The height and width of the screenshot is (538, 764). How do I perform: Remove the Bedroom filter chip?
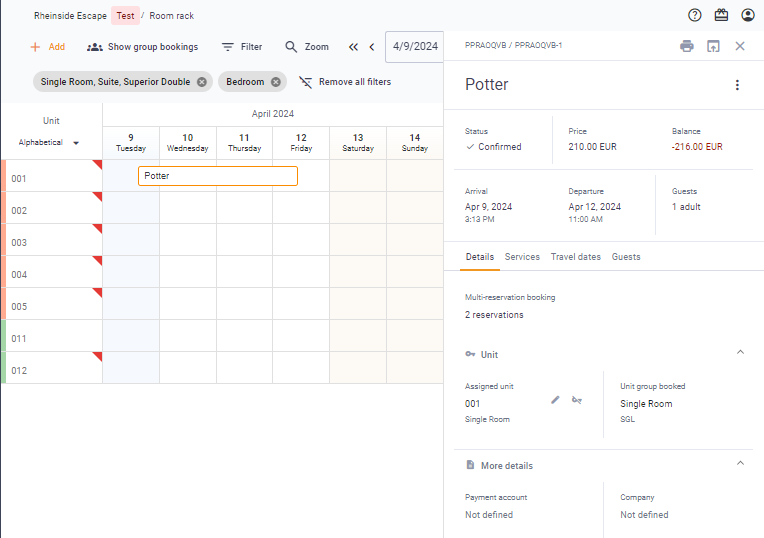click(x=276, y=82)
